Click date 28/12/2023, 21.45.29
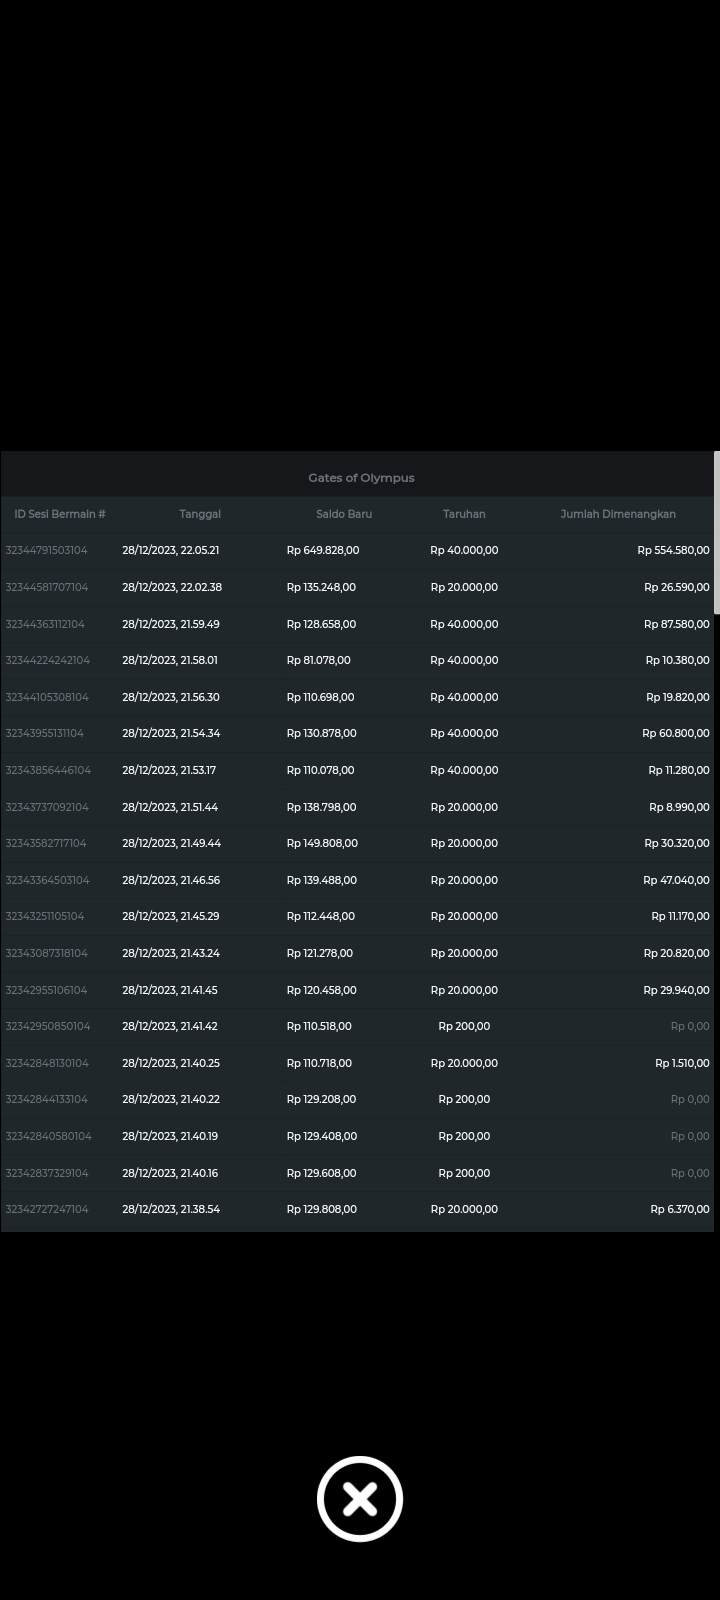This screenshot has height=1600, width=720. tap(171, 916)
